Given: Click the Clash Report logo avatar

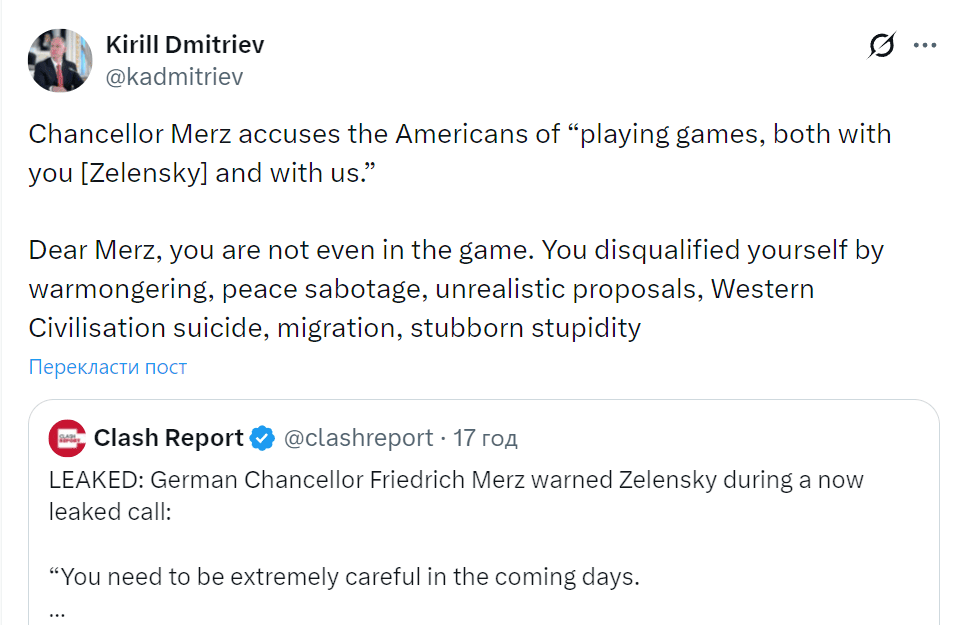Looking at the screenshot, I should 67,438.
